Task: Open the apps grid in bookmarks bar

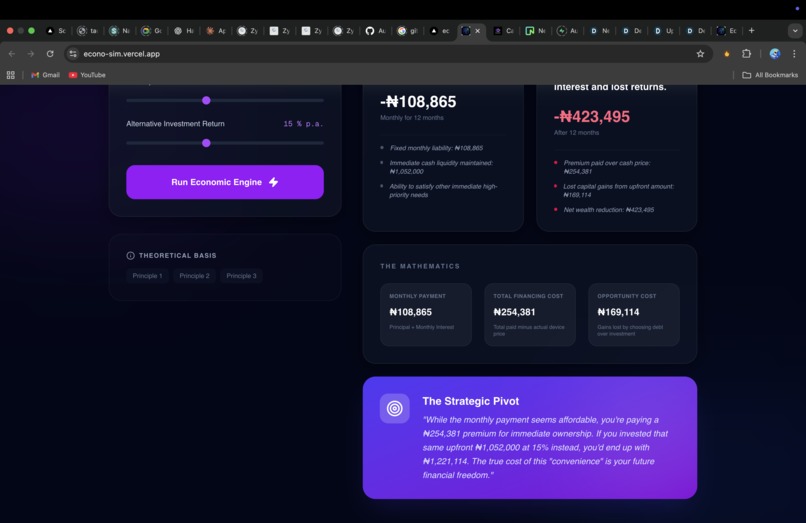Action: 10,75
